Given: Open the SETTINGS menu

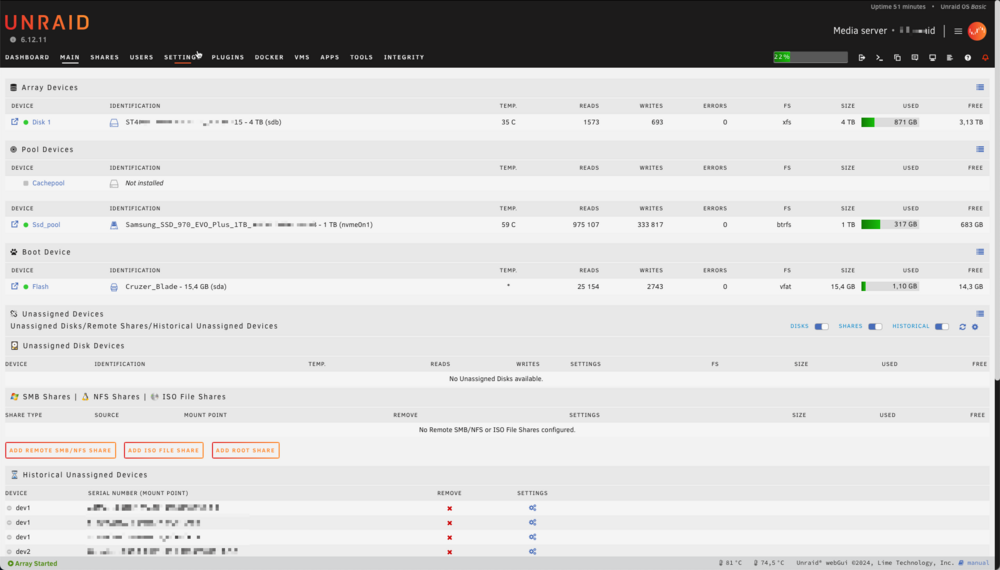Looking at the screenshot, I should coord(182,57).
